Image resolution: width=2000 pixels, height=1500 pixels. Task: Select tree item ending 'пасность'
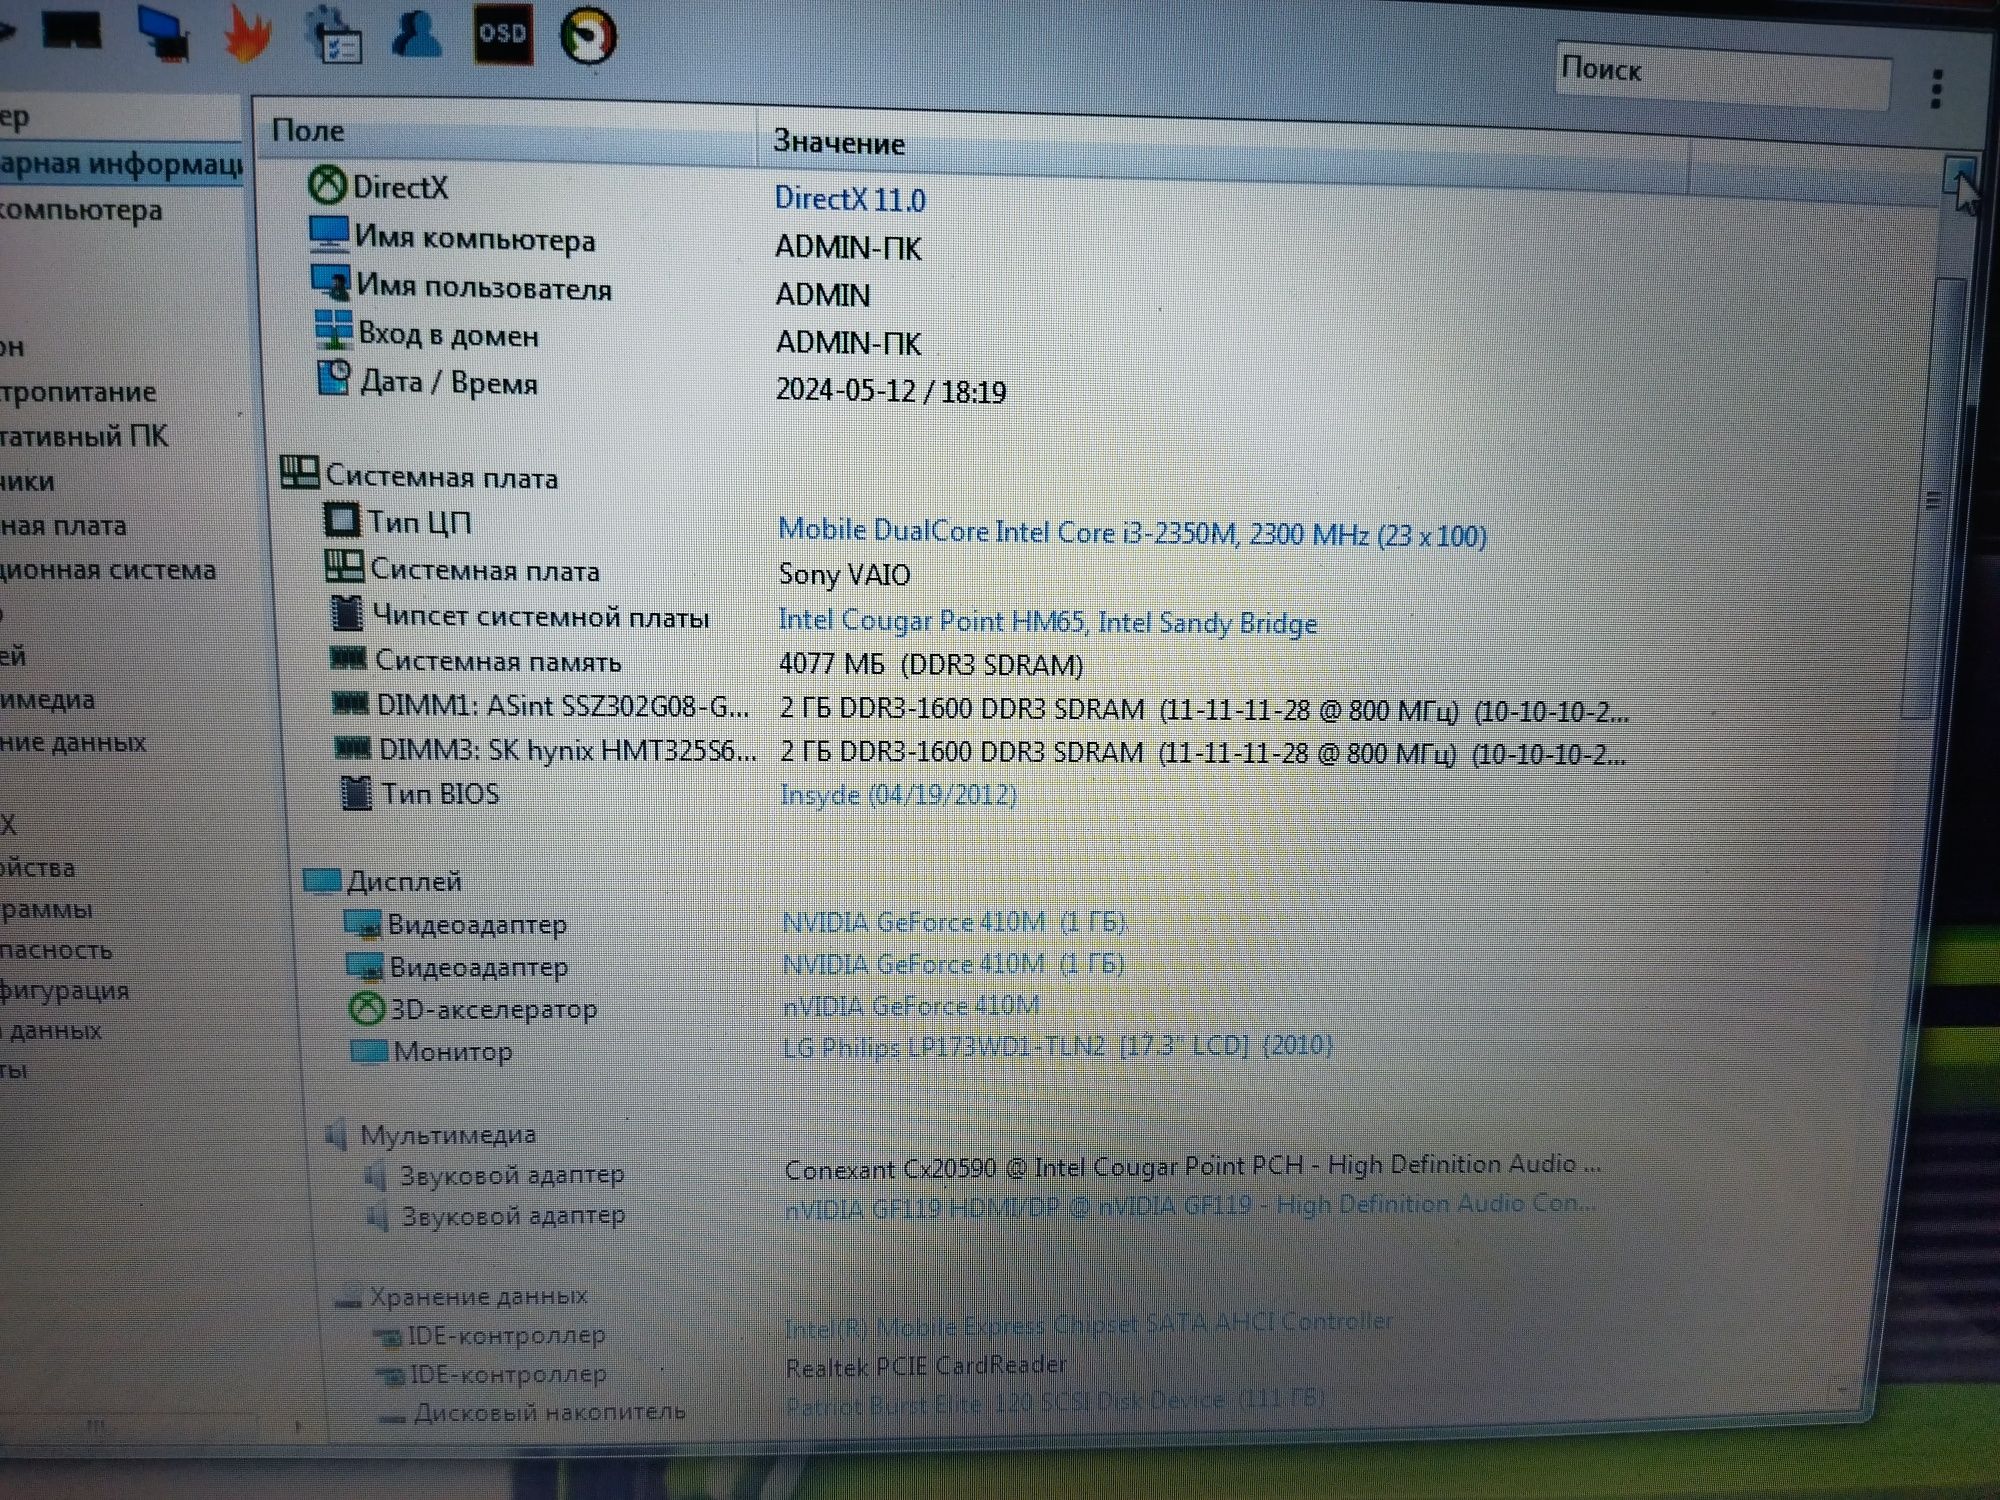[x=56, y=950]
